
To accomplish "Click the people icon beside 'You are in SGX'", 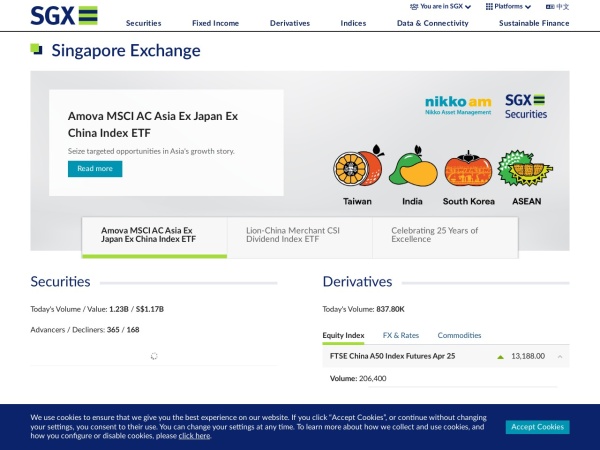I will [x=414, y=7].
